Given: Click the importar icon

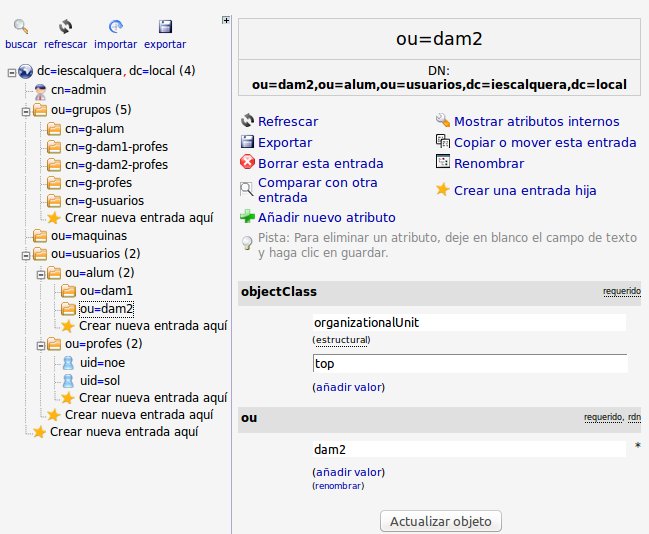Looking at the screenshot, I should [115, 27].
